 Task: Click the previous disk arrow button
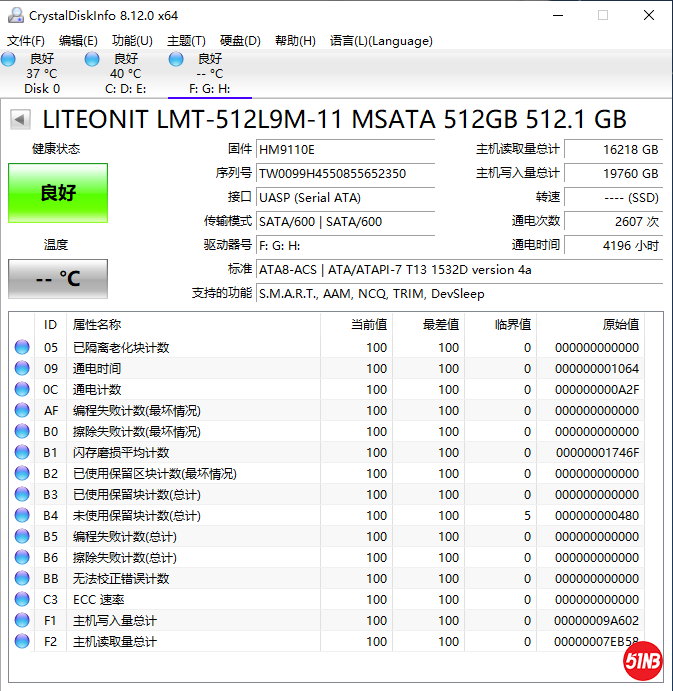(18, 121)
